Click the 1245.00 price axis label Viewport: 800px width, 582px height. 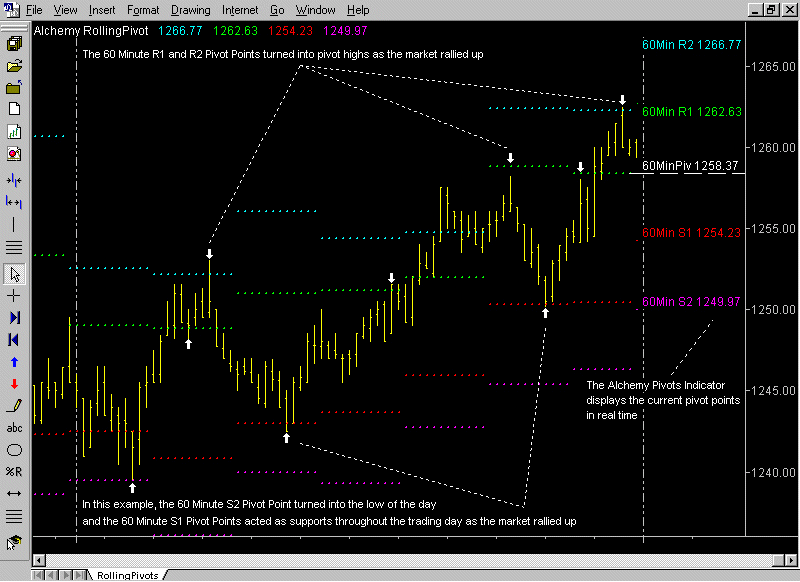[x=773, y=391]
